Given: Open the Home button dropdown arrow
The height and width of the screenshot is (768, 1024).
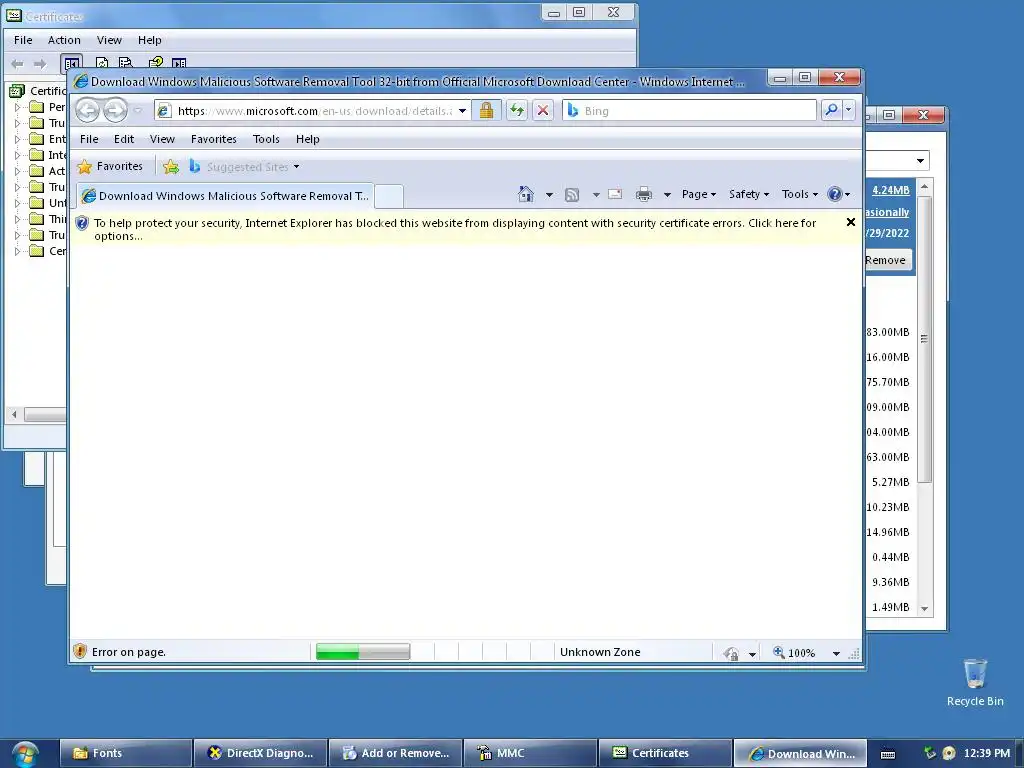Looking at the screenshot, I should click(x=549, y=195).
